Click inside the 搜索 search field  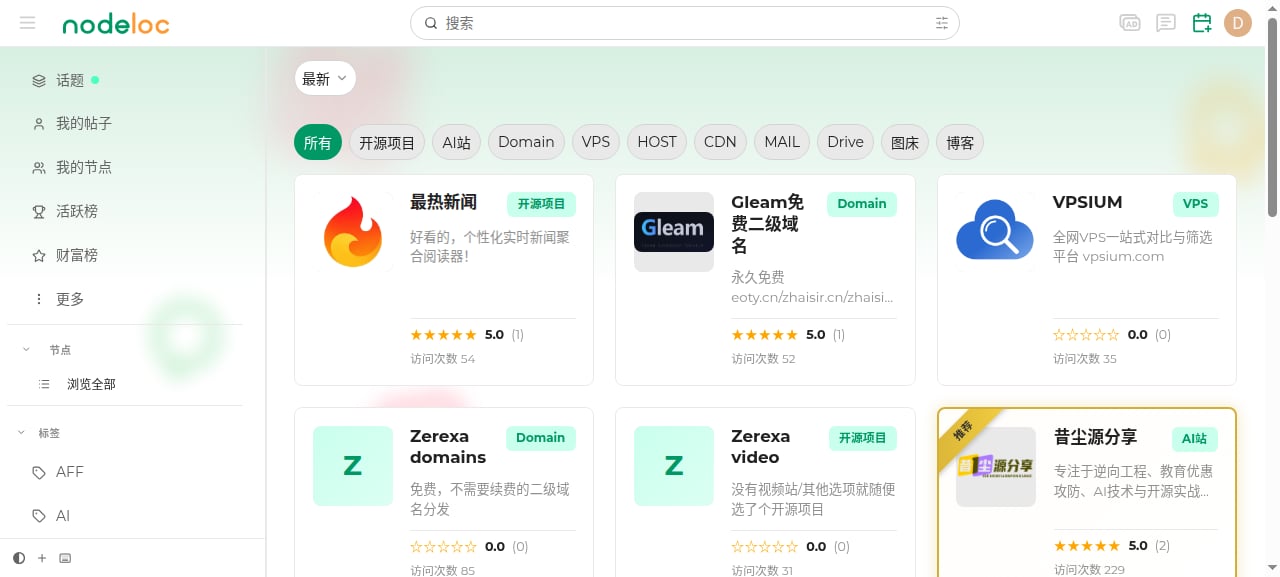(685, 23)
